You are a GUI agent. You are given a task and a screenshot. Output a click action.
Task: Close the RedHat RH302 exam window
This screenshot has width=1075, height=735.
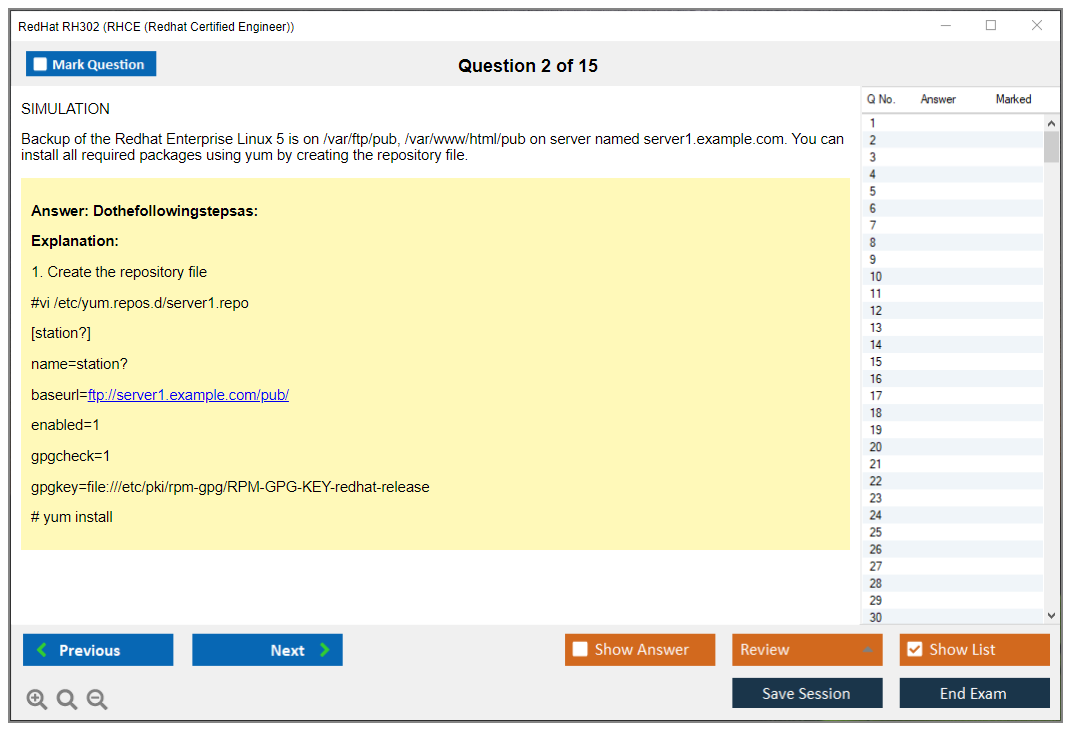tap(1037, 26)
